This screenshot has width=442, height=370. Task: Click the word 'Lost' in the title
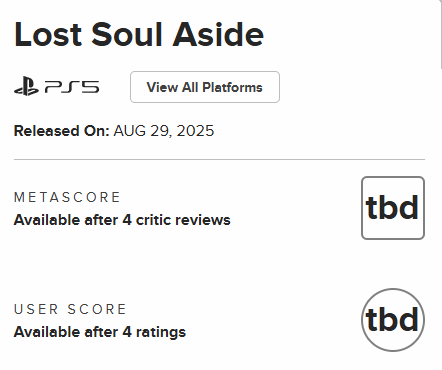tap(48, 35)
